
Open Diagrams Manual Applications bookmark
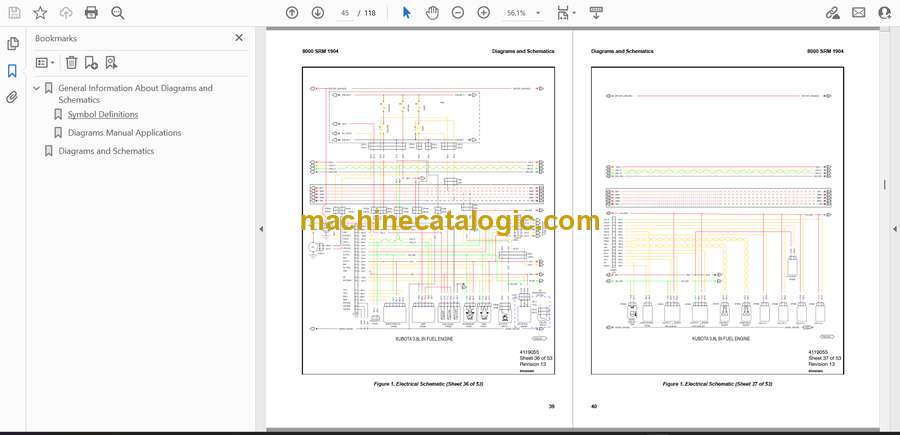(x=125, y=133)
